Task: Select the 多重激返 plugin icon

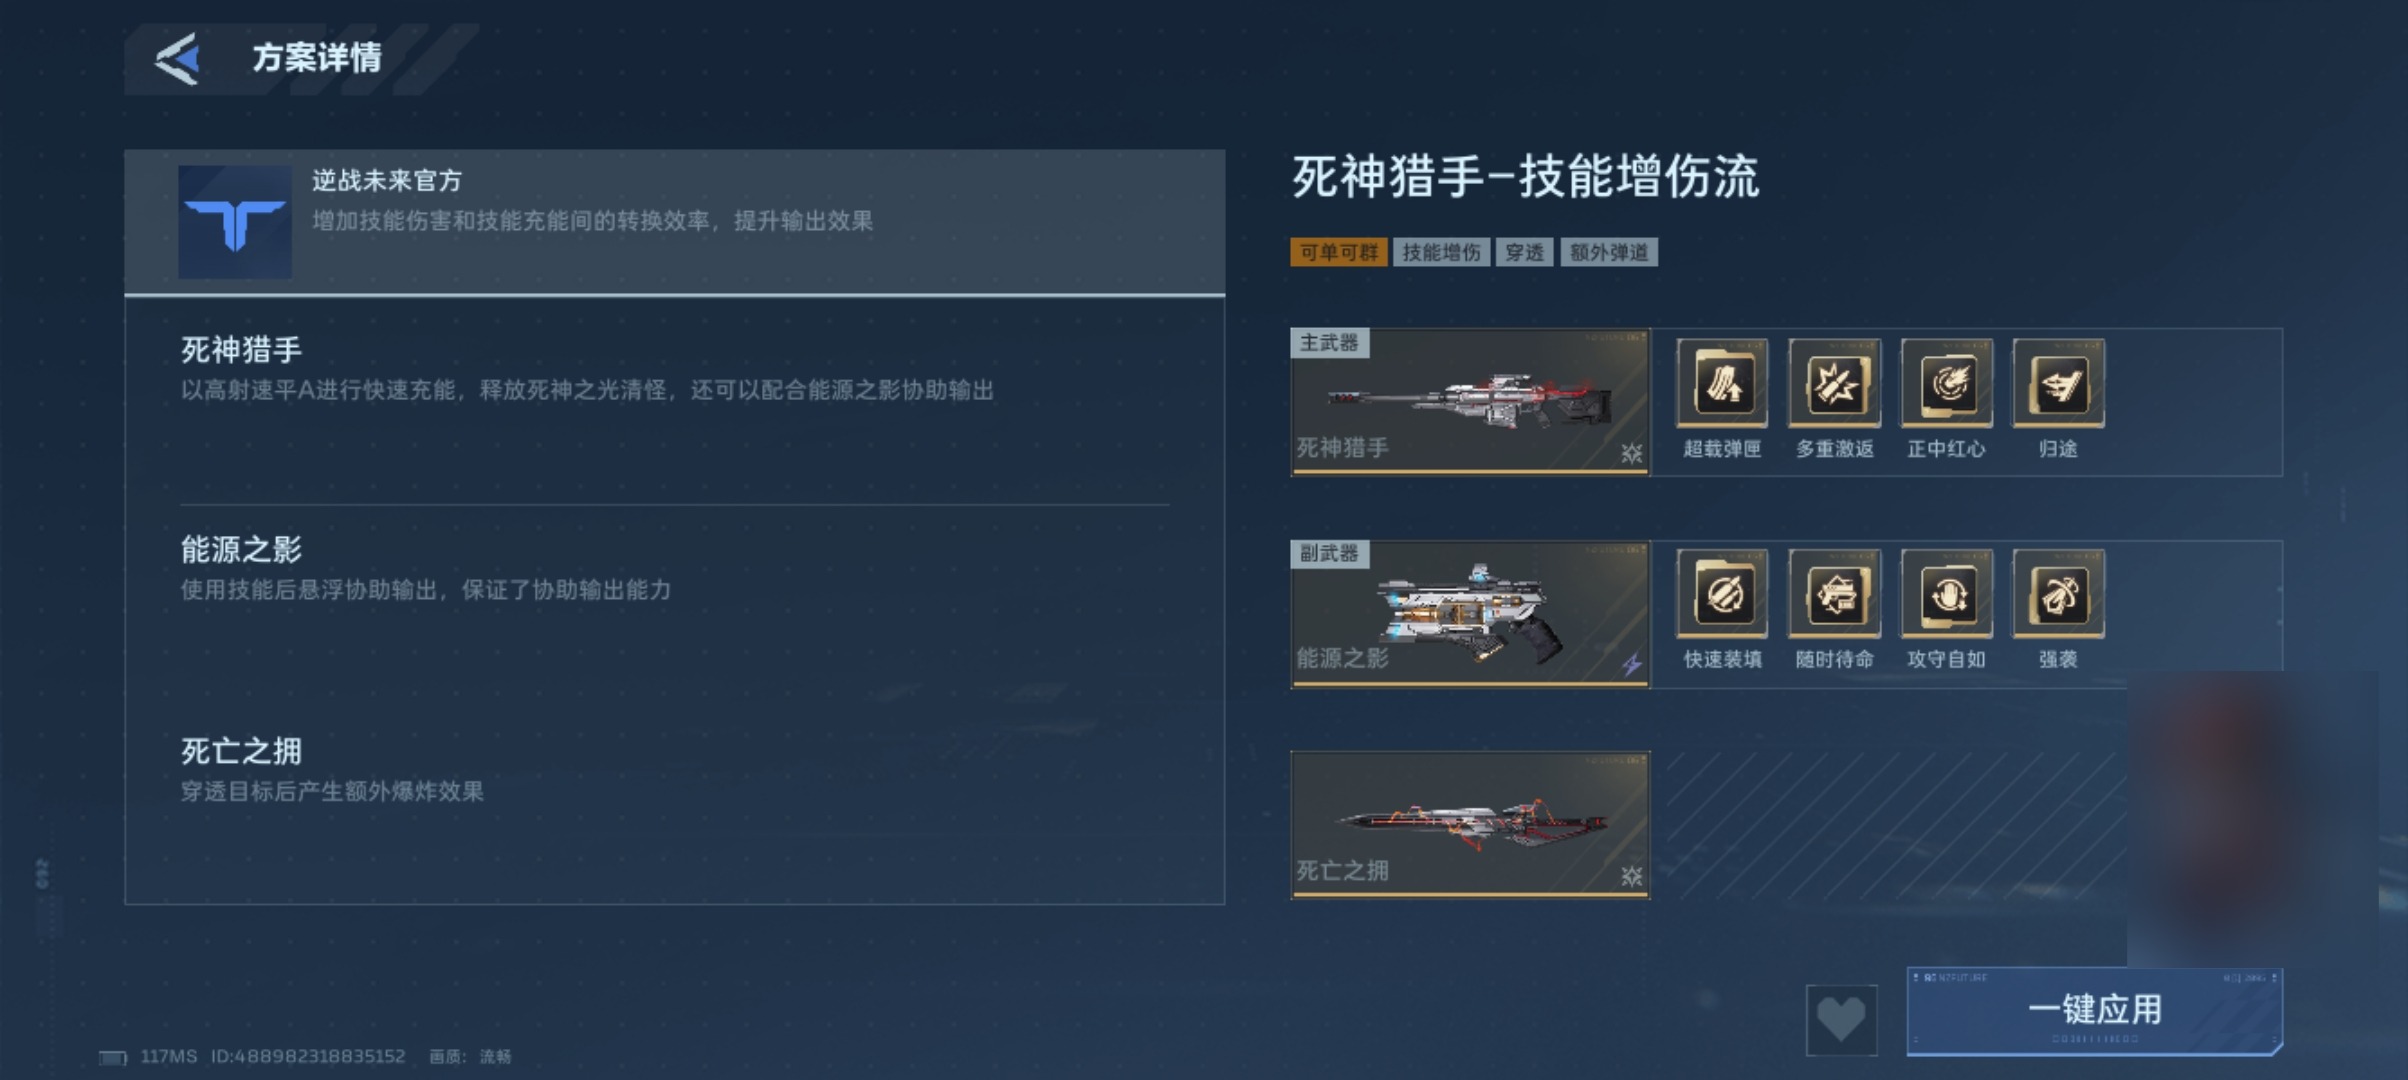Action: [x=1834, y=383]
